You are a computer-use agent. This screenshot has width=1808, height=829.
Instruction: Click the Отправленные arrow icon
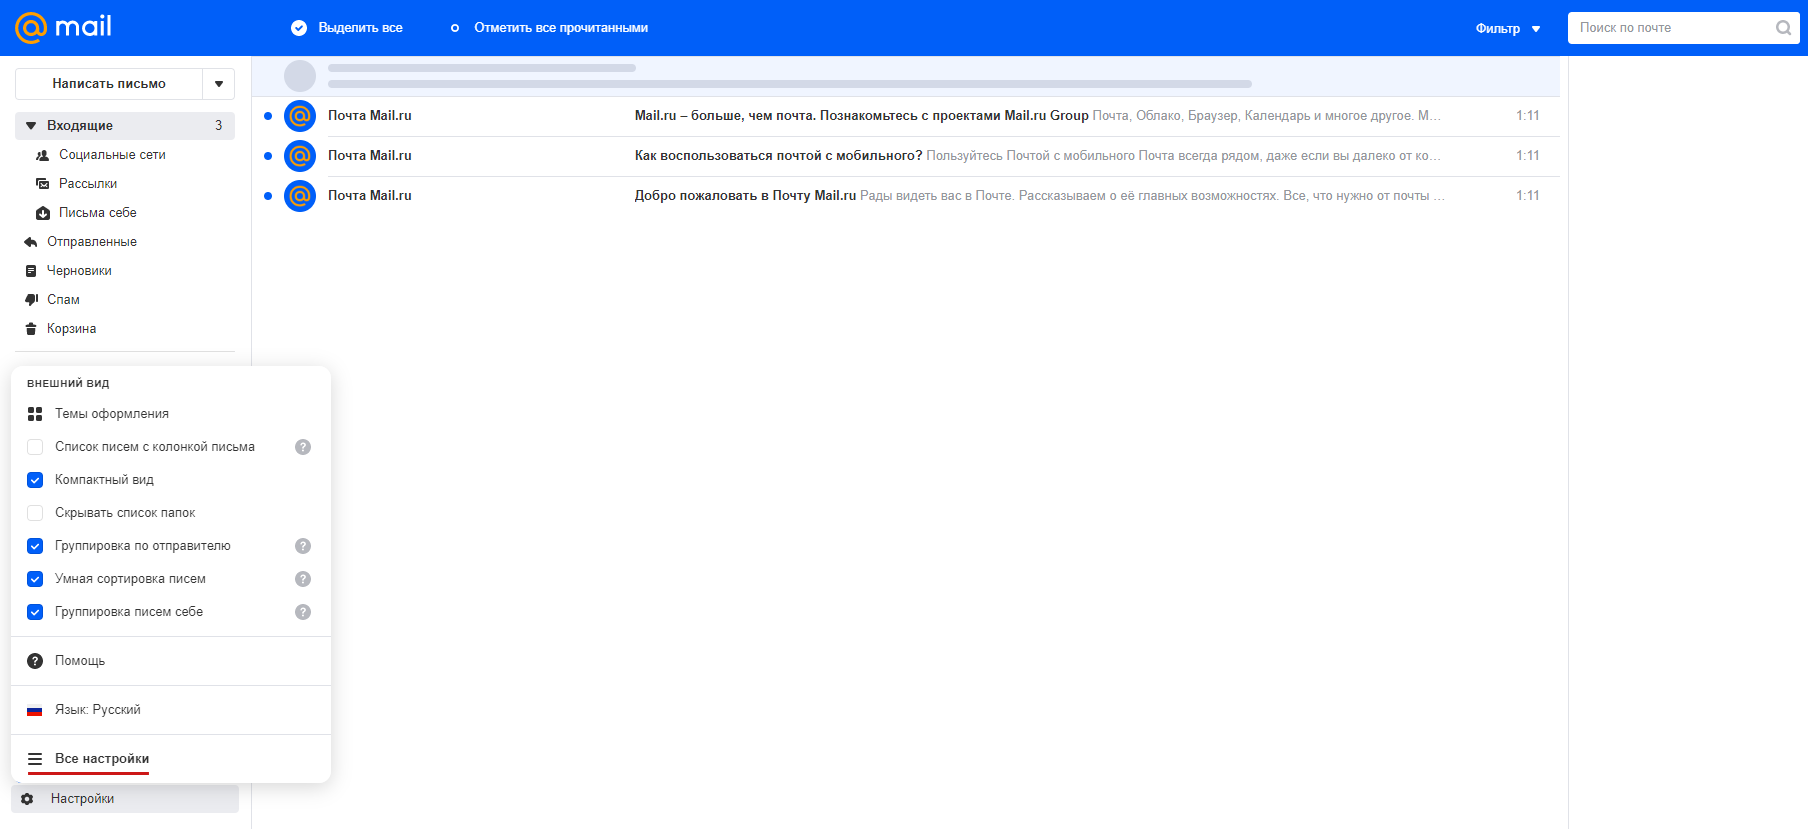click(x=31, y=242)
